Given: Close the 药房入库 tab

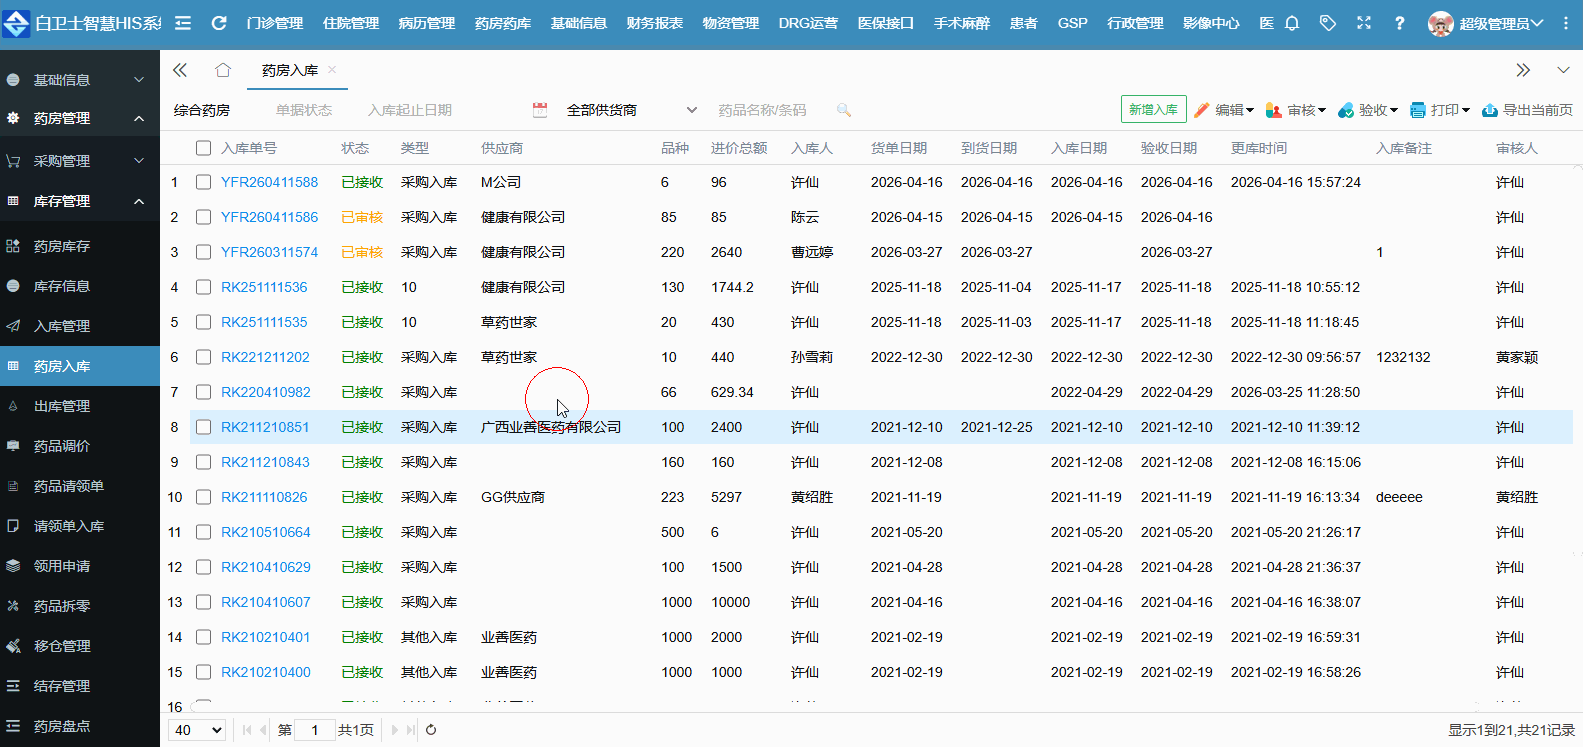Looking at the screenshot, I should (x=332, y=69).
